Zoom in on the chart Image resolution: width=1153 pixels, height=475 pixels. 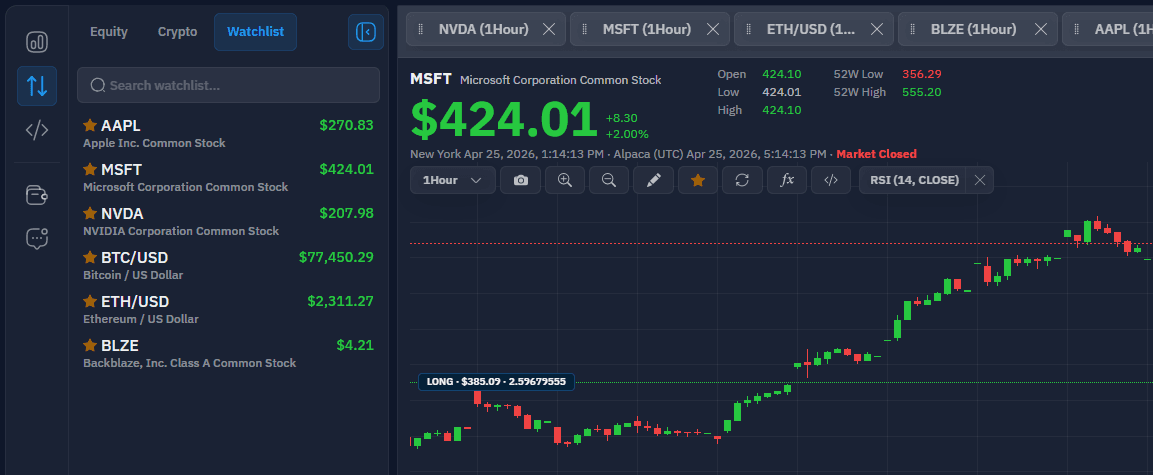[565, 180]
